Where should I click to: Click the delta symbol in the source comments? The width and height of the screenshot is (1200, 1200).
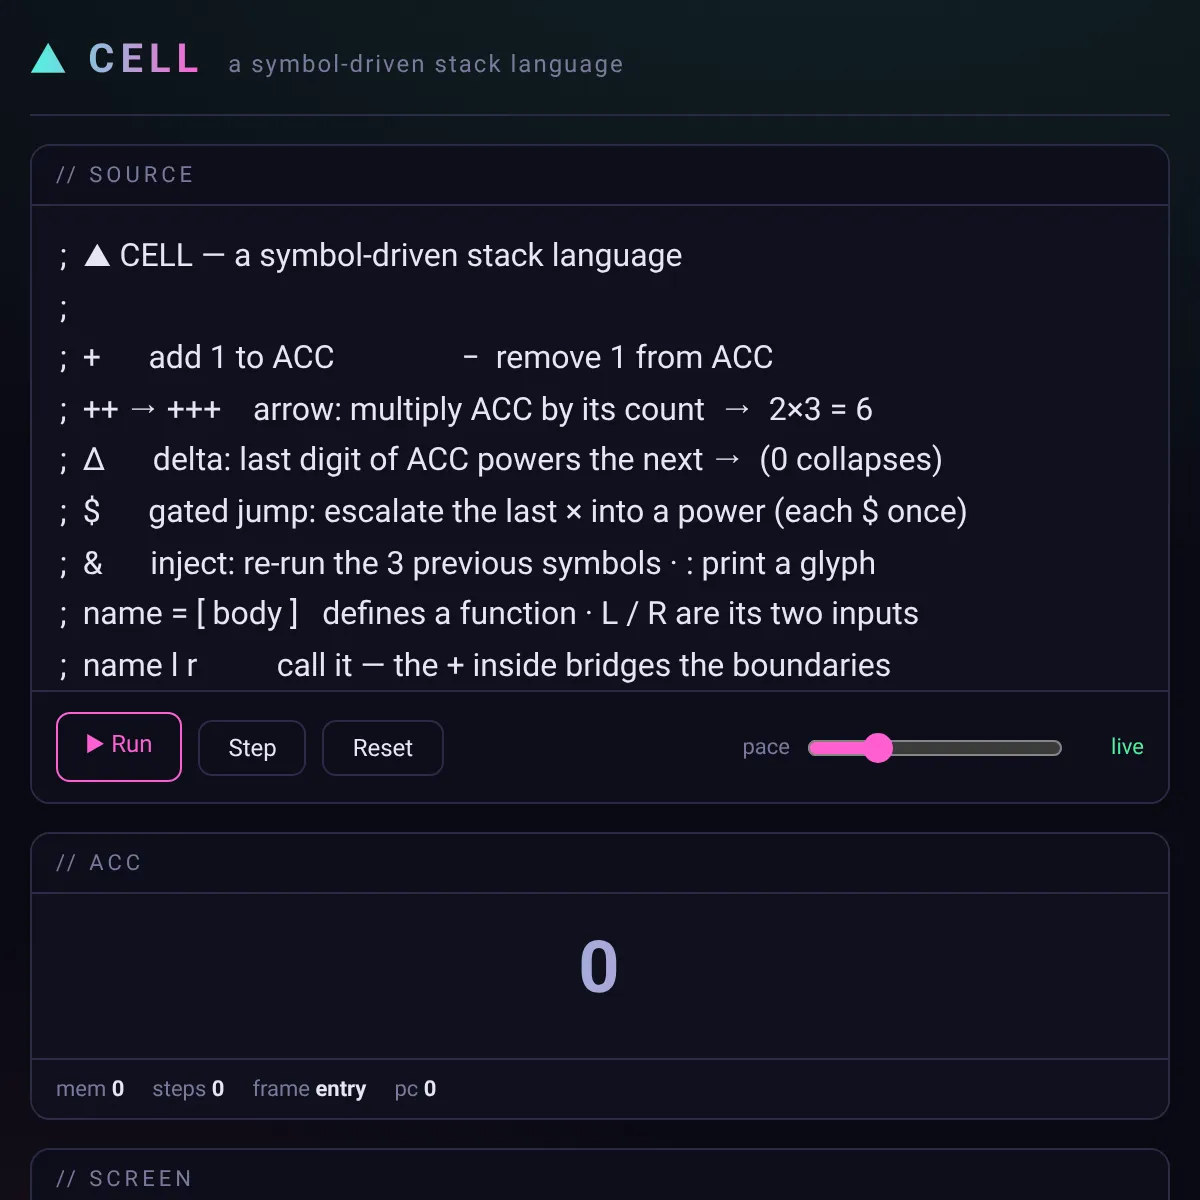click(x=94, y=460)
